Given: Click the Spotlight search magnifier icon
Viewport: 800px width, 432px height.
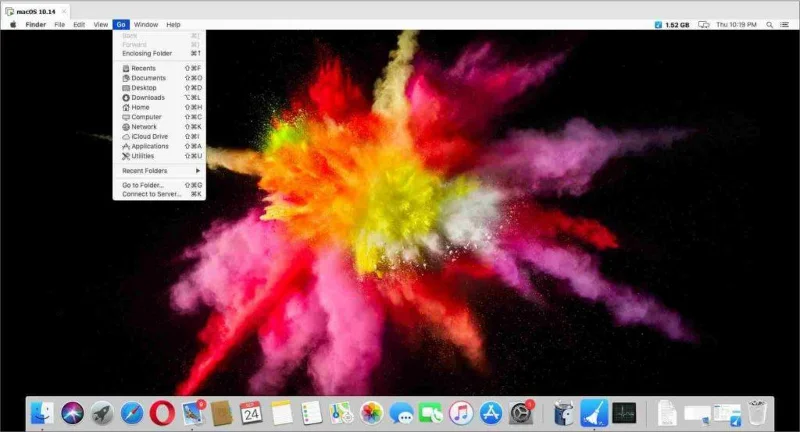Looking at the screenshot, I should (x=771, y=24).
